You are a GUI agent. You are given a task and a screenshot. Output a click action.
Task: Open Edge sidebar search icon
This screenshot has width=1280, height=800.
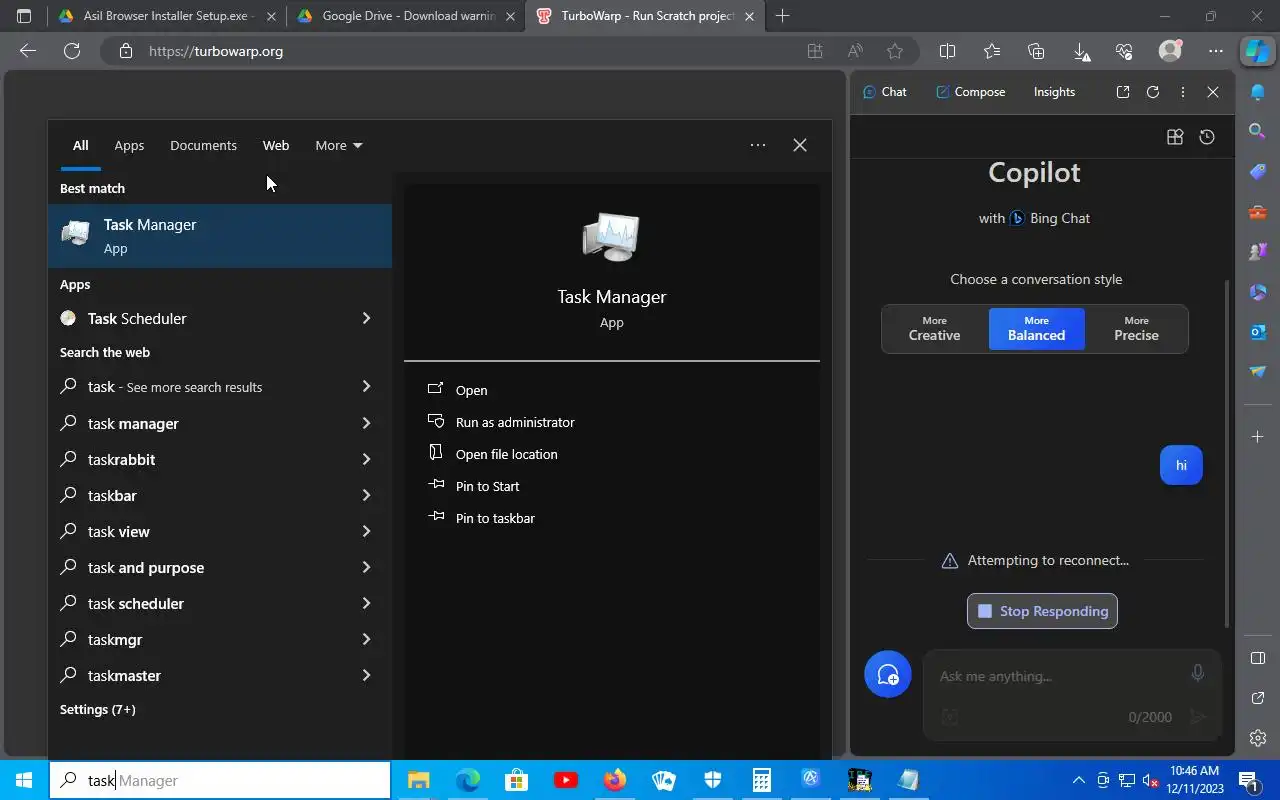coord(1258,131)
